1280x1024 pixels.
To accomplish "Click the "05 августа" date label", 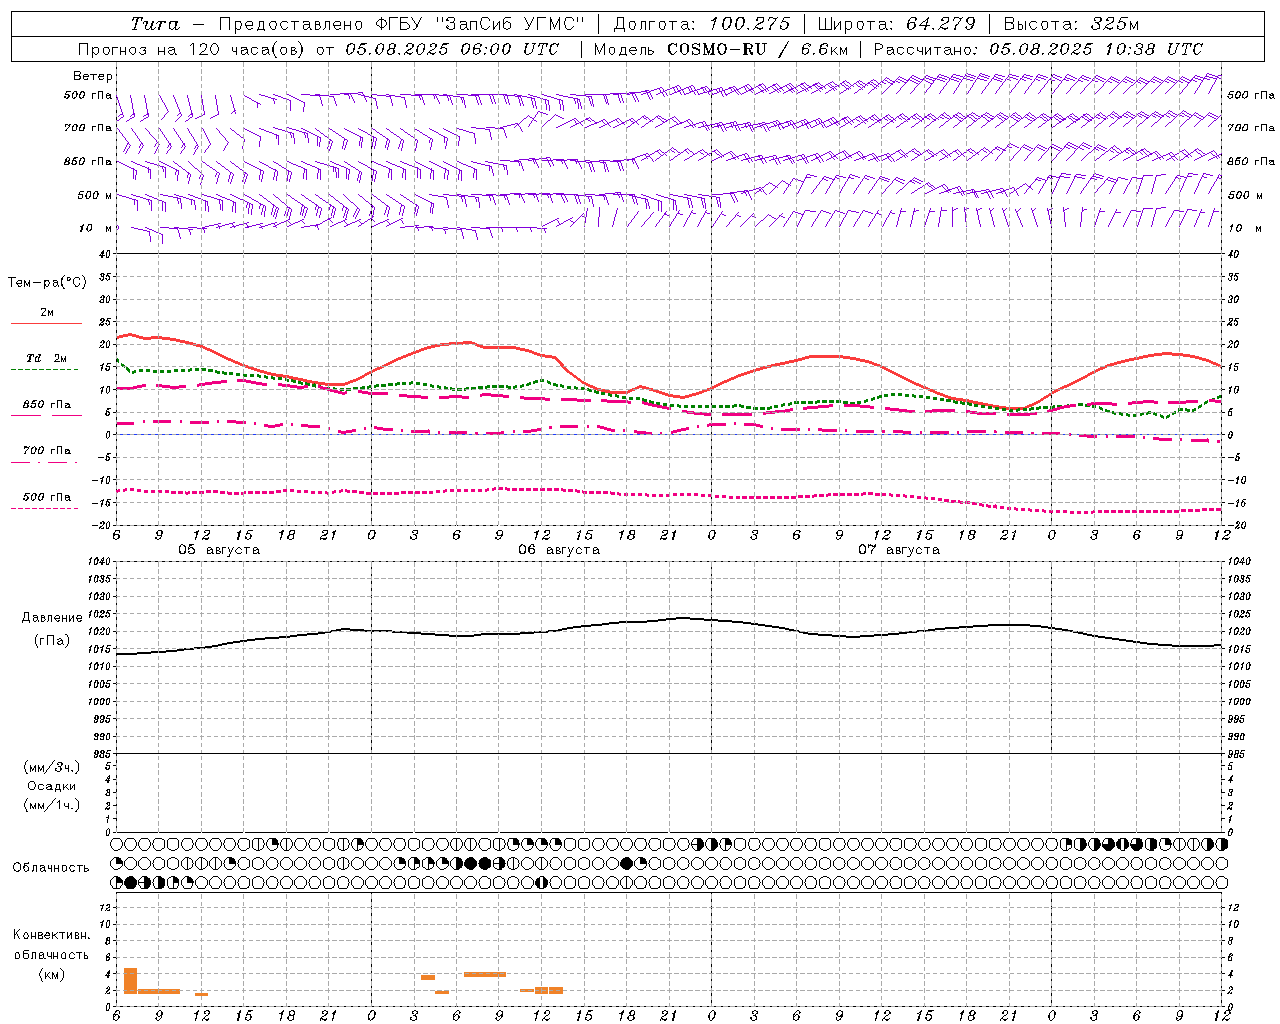I will point(219,550).
